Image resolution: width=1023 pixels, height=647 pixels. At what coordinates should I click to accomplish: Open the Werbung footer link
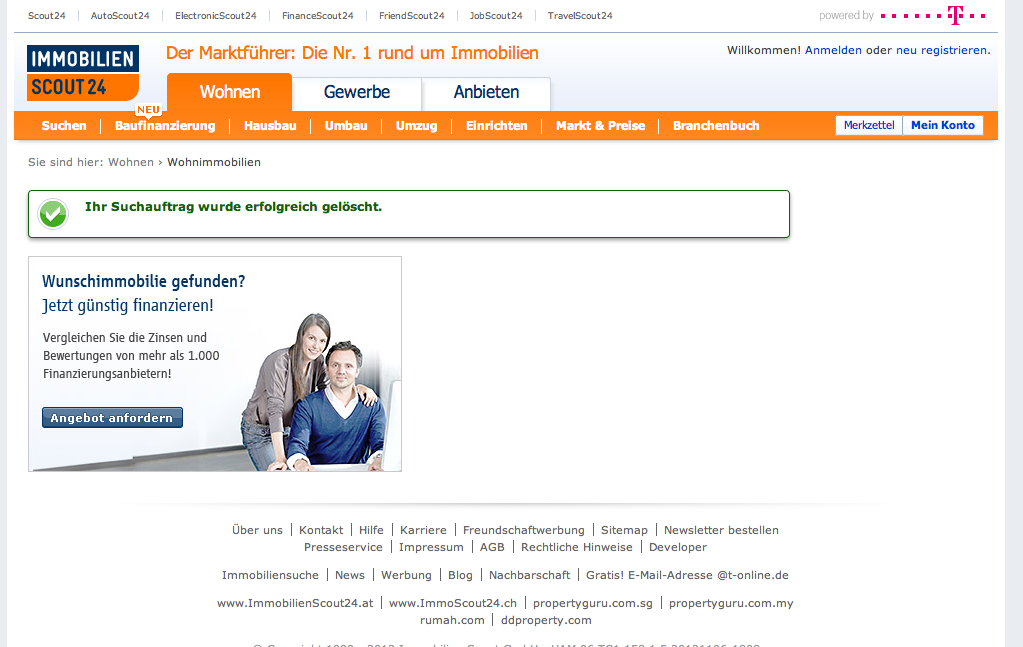tap(406, 575)
